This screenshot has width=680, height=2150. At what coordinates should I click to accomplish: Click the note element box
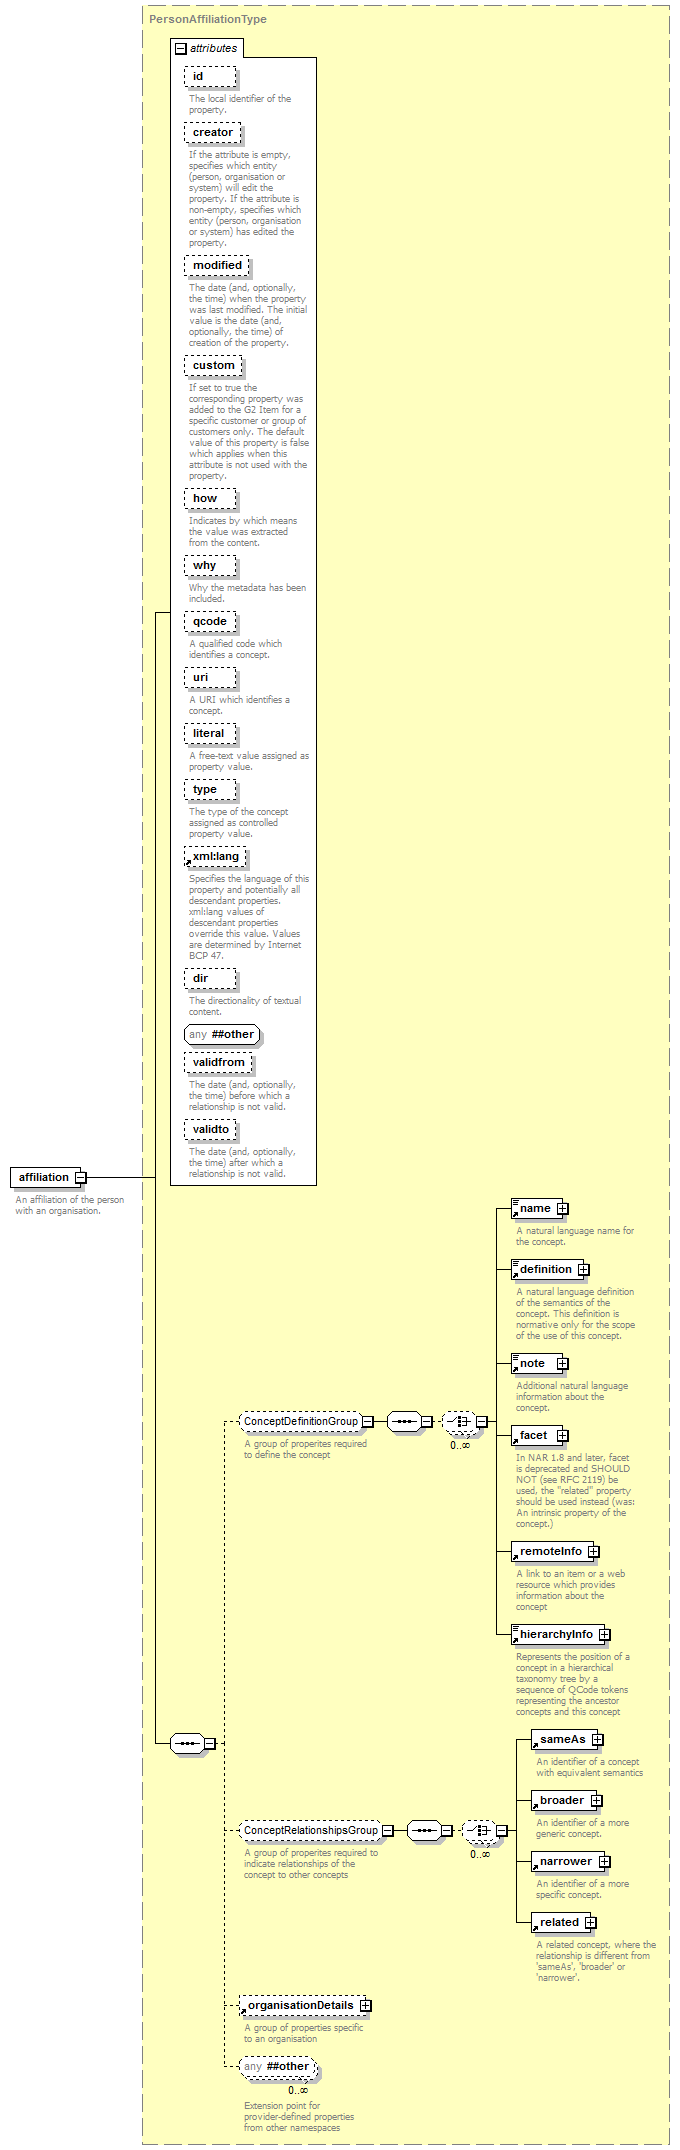[535, 1364]
